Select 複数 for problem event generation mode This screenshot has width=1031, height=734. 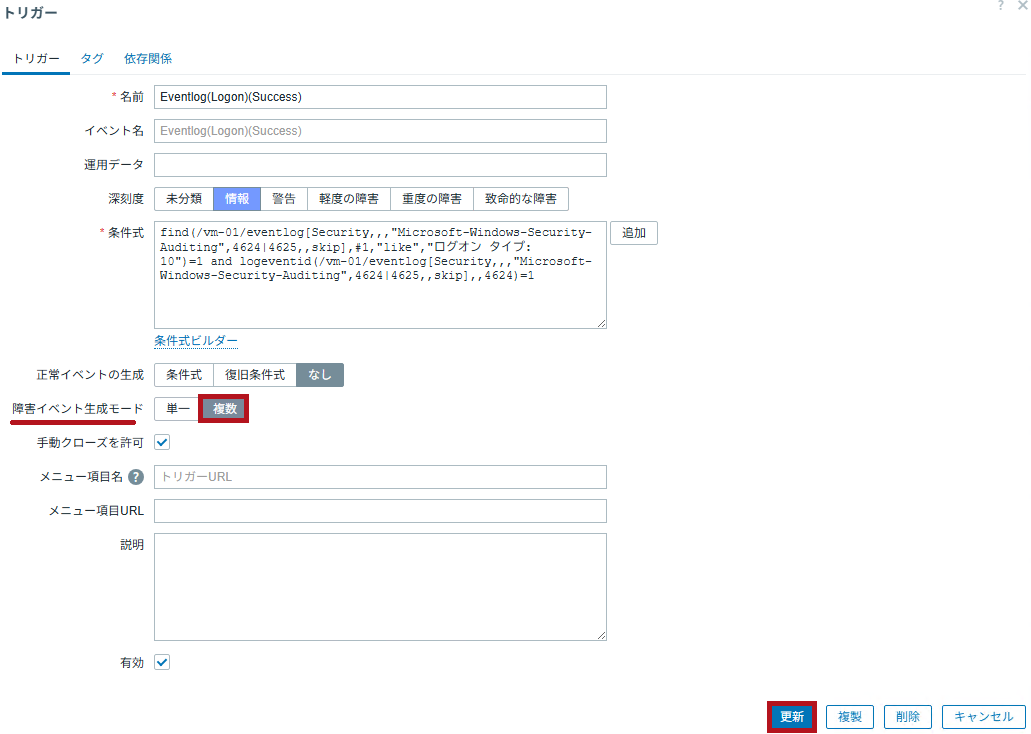[x=225, y=408]
